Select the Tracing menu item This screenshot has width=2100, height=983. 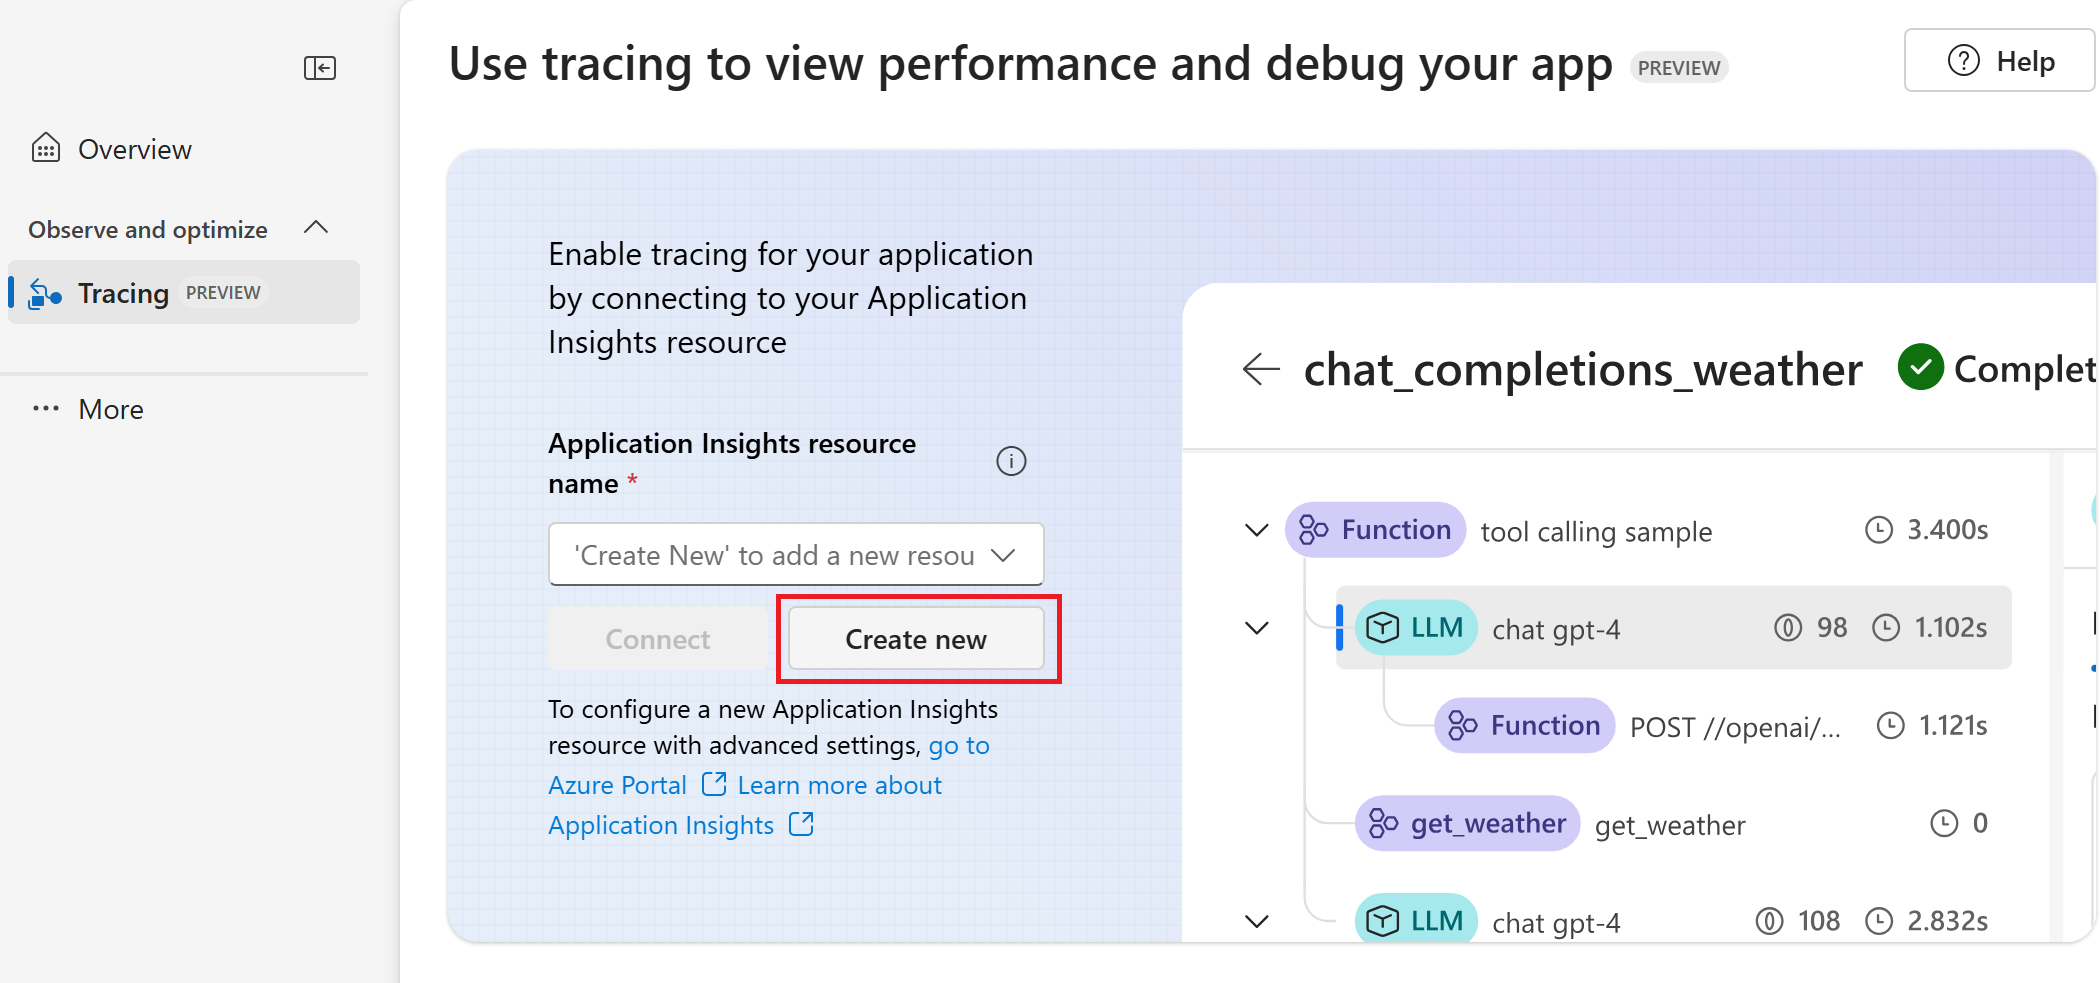123,293
